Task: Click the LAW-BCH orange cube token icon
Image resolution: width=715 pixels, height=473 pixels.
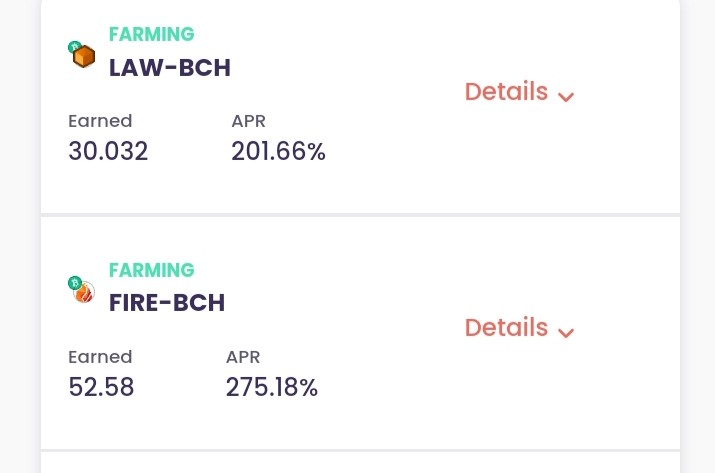Action: (x=84, y=57)
